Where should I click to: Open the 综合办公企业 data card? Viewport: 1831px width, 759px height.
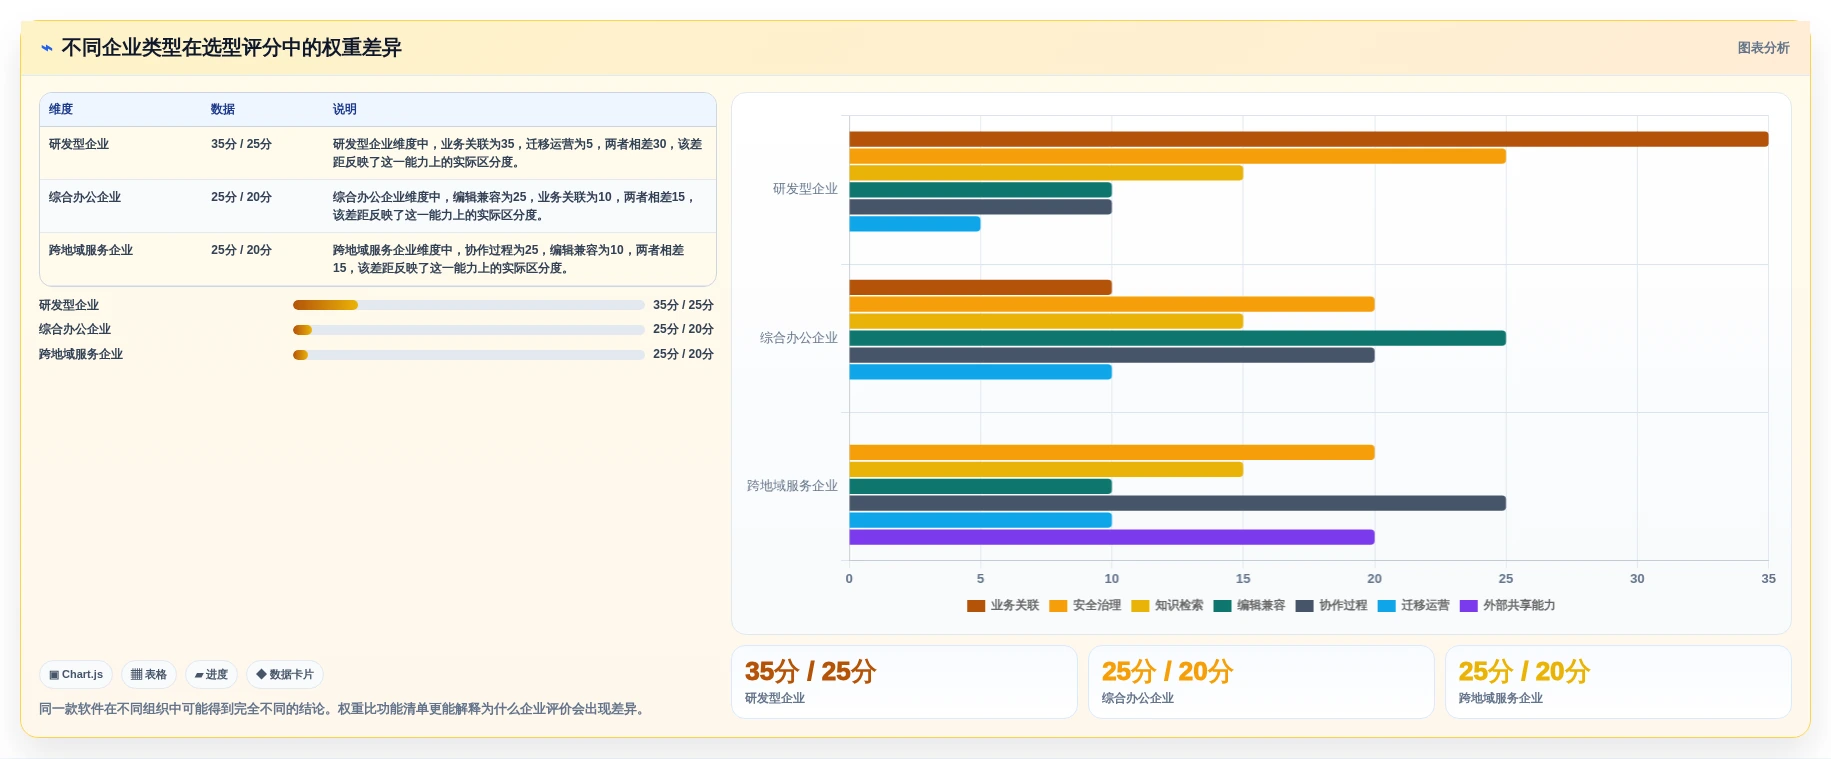1261,682
